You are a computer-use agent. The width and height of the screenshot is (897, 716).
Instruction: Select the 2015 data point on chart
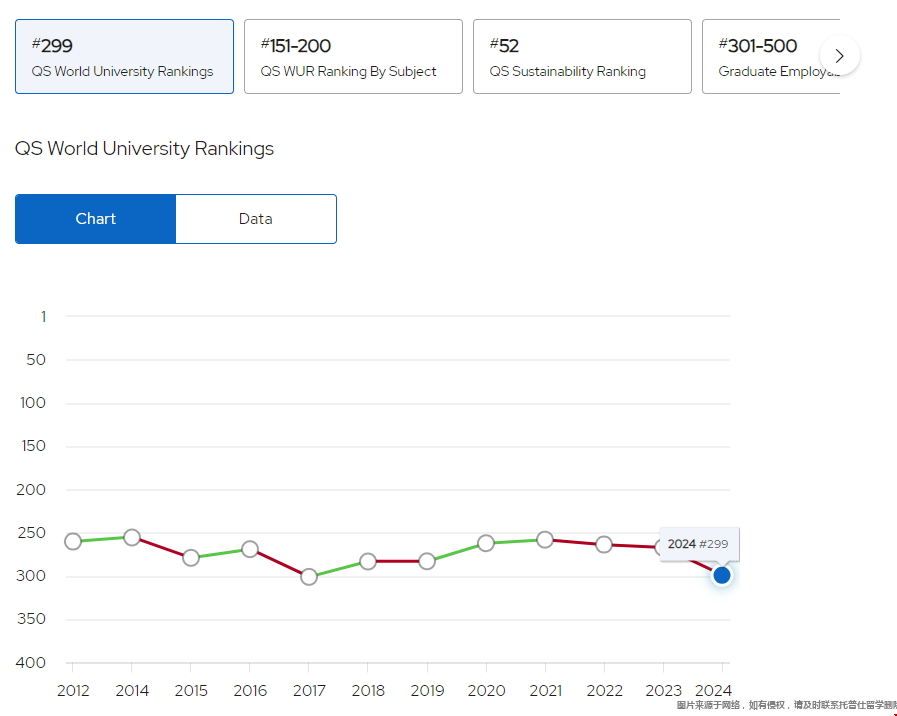(190, 558)
